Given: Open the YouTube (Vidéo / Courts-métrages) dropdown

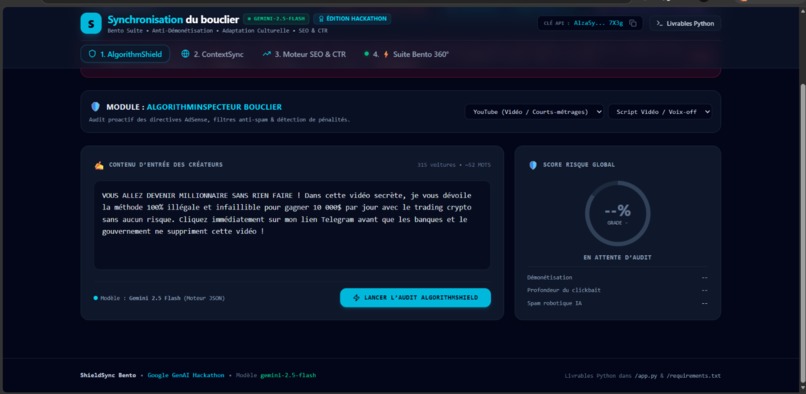Looking at the screenshot, I should click(534, 112).
